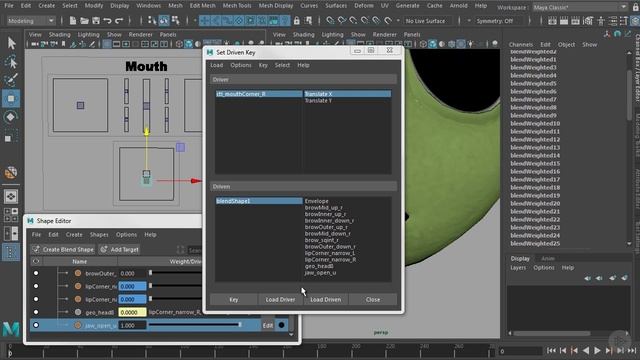The width and height of the screenshot is (640, 360).
Task: Click the lock selection icon
Action: [x=297, y=20]
